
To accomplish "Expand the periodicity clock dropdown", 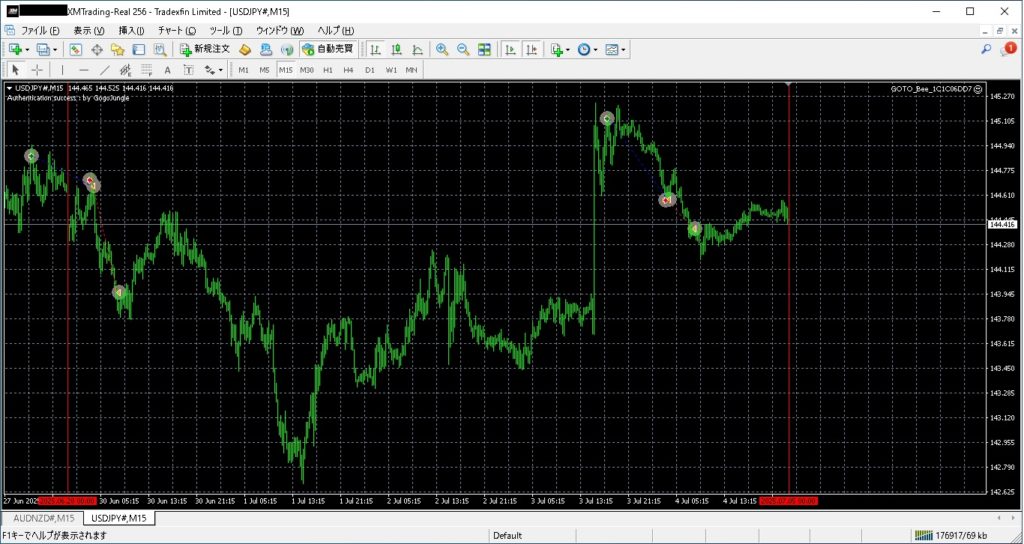I will (x=596, y=49).
